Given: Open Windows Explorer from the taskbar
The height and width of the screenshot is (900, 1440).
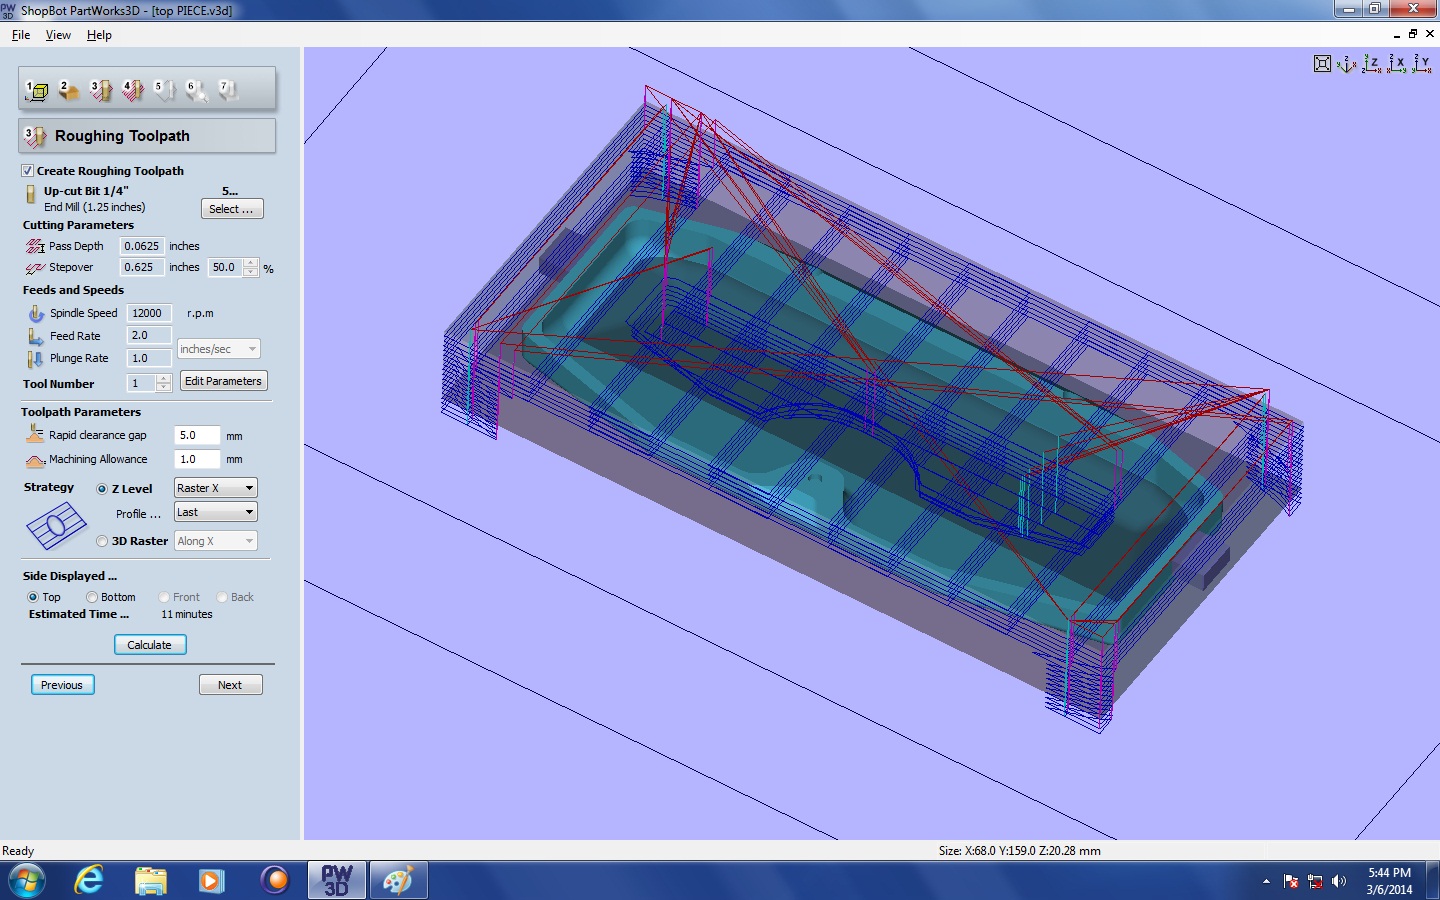Looking at the screenshot, I should 151,880.
